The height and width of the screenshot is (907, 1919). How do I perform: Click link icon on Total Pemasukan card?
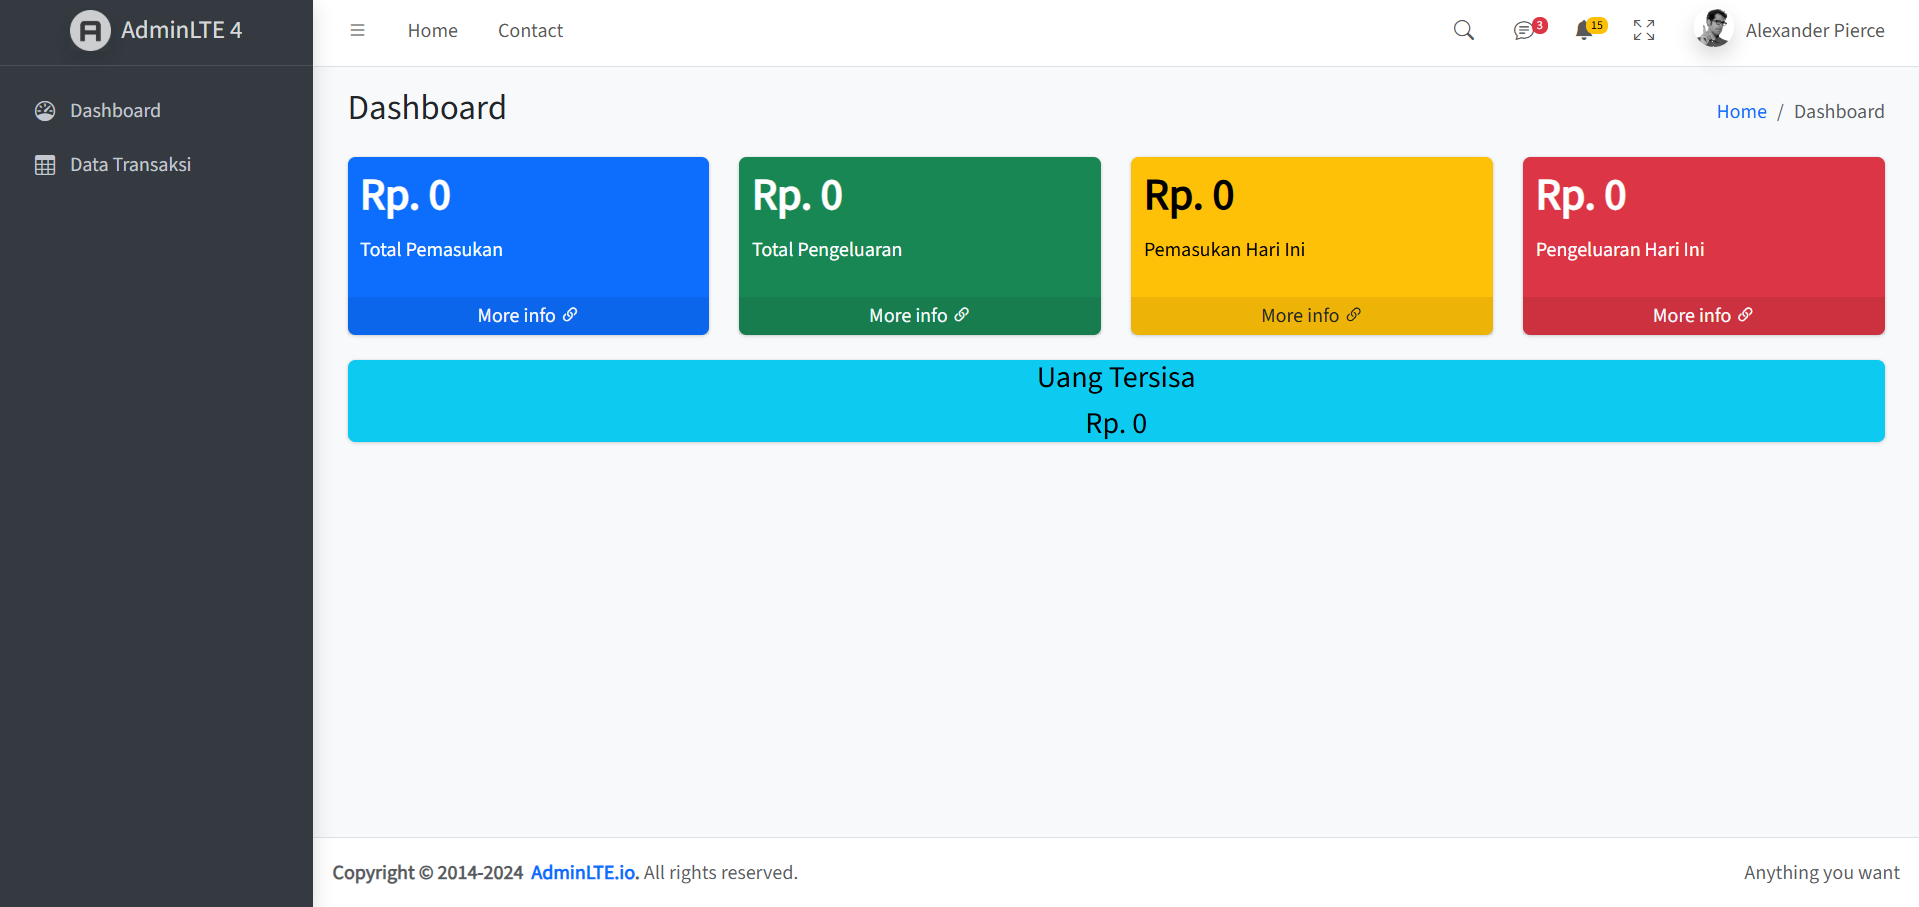tap(570, 315)
